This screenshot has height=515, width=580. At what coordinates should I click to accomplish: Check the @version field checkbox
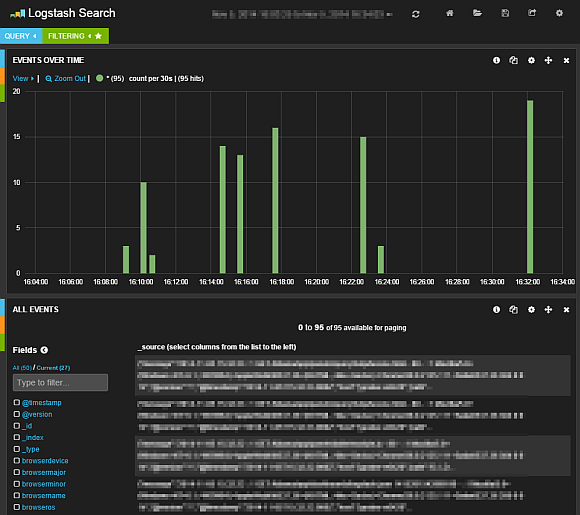(x=17, y=414)
